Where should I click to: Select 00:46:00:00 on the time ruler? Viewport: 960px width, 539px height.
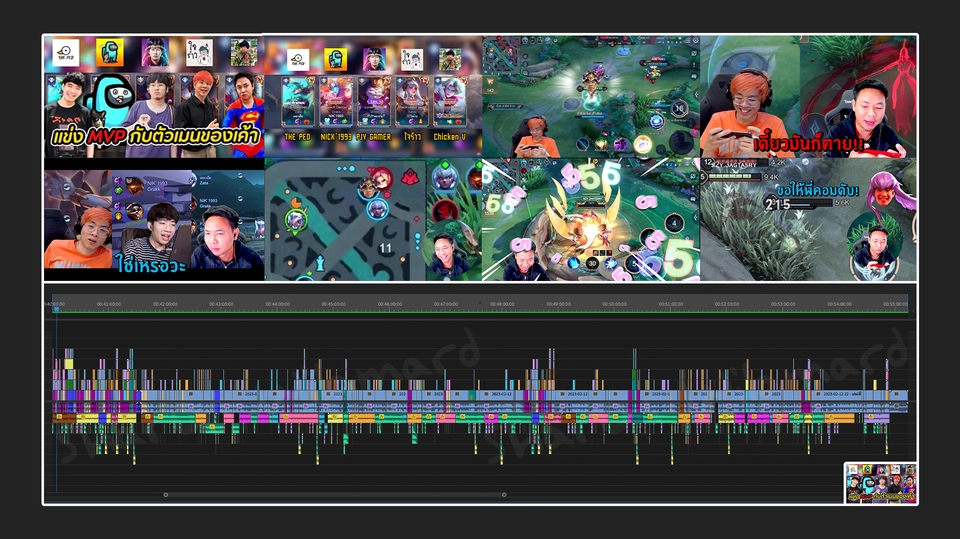(390, 304)
